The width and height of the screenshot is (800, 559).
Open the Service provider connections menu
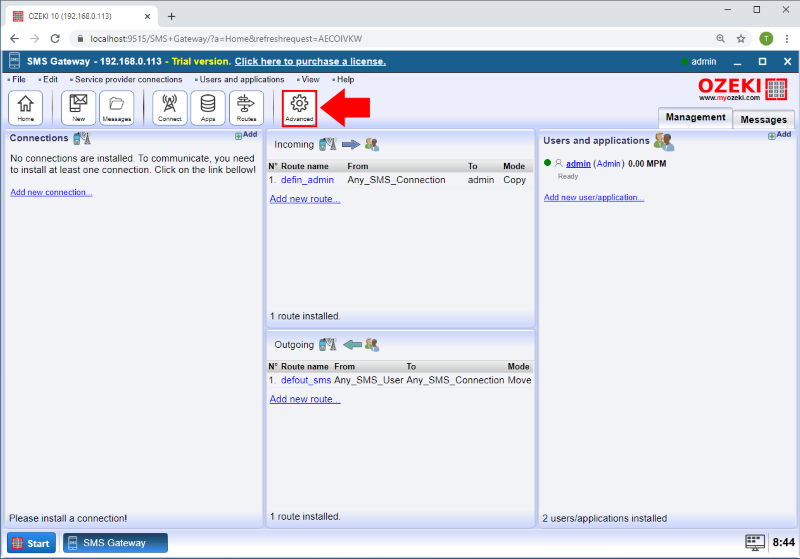[x=128, y=80]
